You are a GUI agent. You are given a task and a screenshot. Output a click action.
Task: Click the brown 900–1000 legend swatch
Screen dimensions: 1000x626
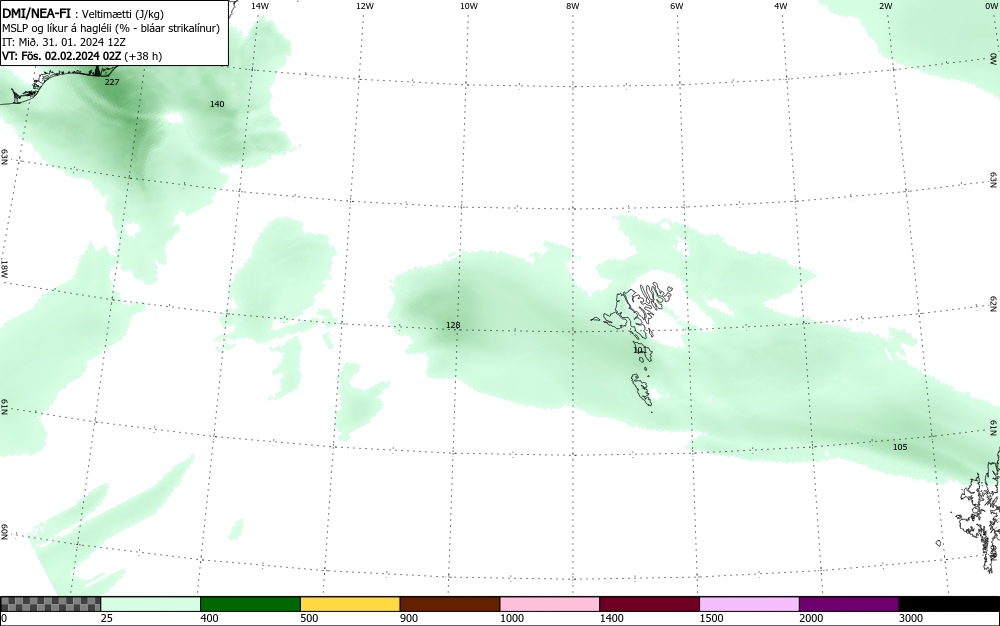click(x=450, y=604)
